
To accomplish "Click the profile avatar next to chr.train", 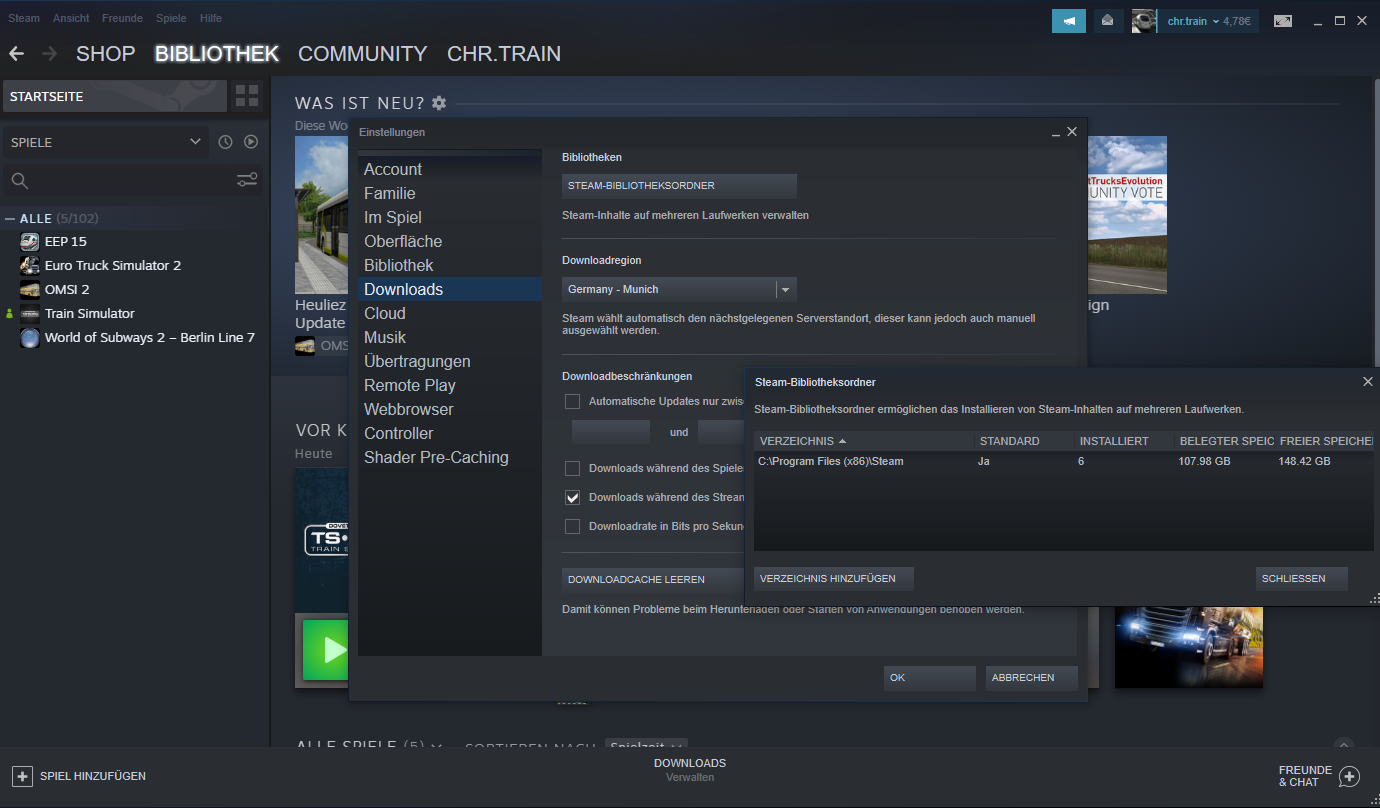I will [x=1144, y=21].
